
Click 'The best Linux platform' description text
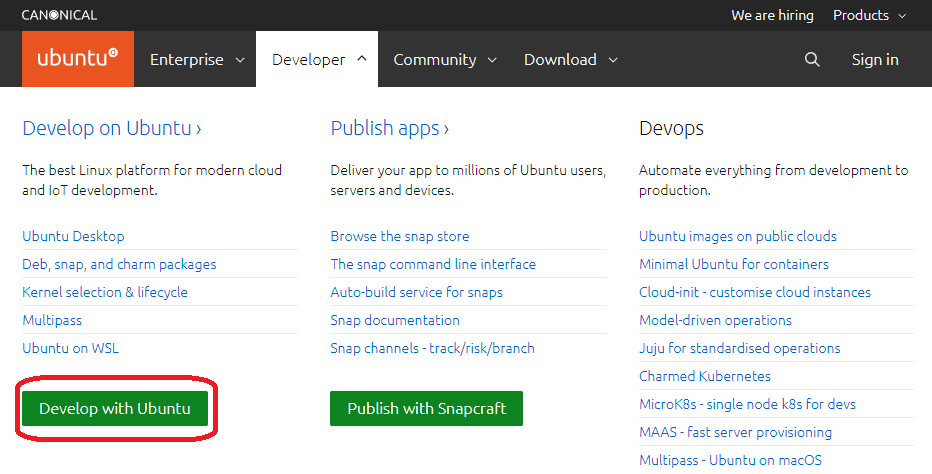[152, 180]
